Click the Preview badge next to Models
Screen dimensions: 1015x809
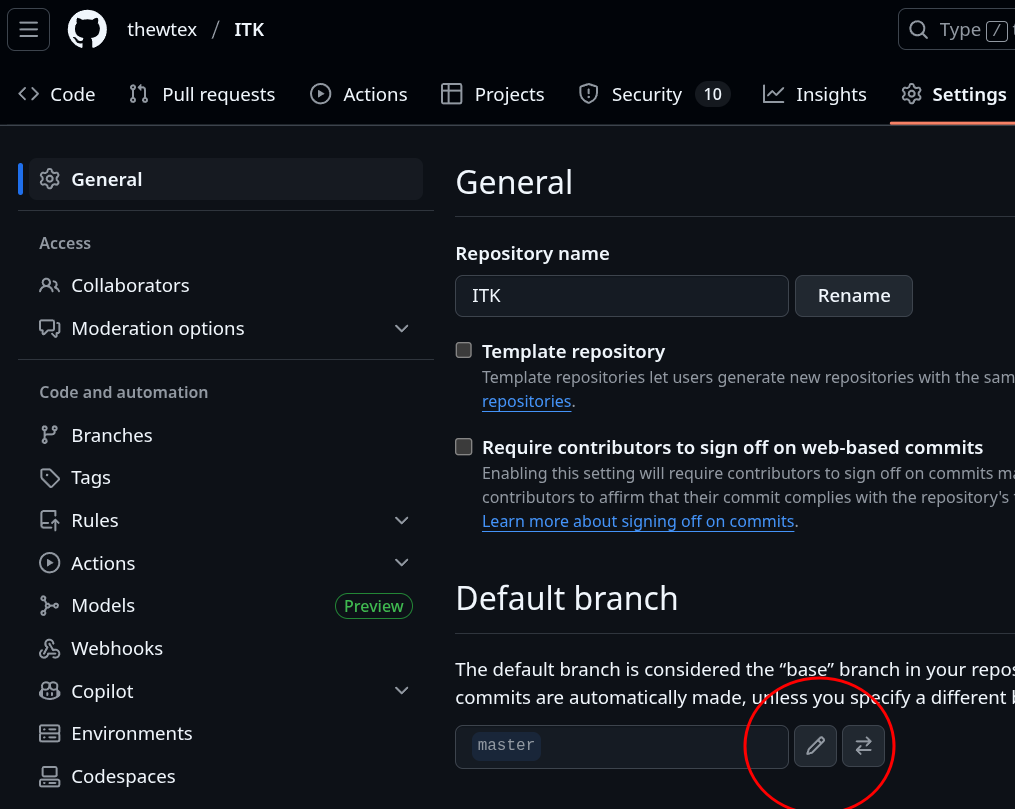(374, 606)
